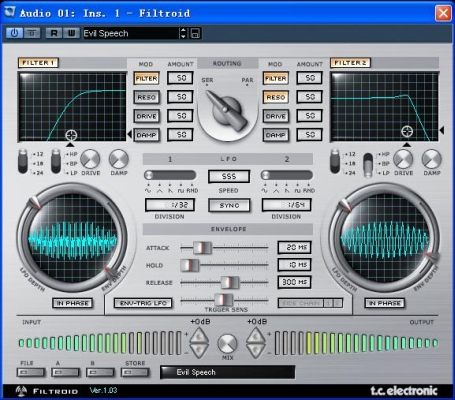455x400 pixels.
Task: Click Filter 1 DAMP knob
Action: [119, 159]
